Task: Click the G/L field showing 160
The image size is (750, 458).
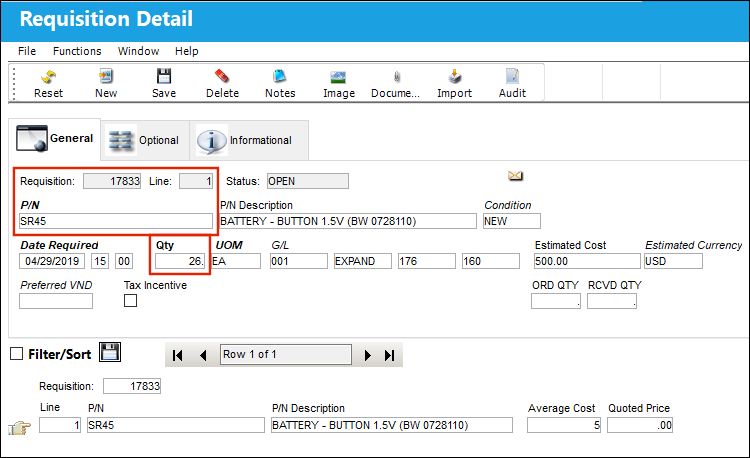Action: point(491,261)
